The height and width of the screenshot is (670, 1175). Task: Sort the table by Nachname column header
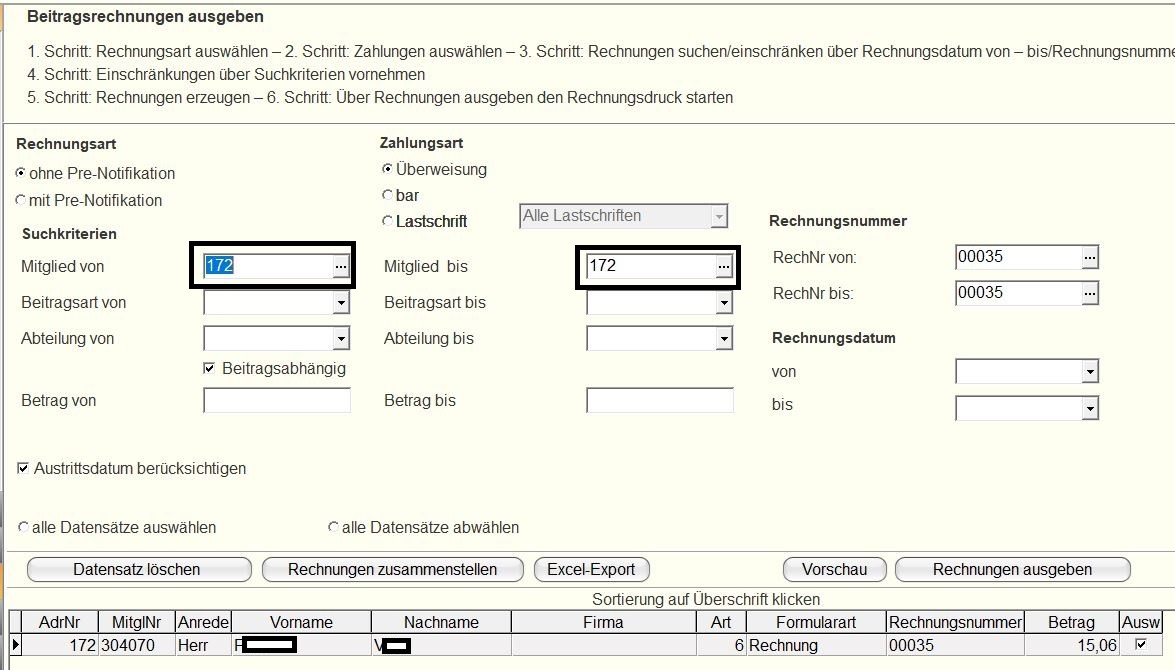441,622
